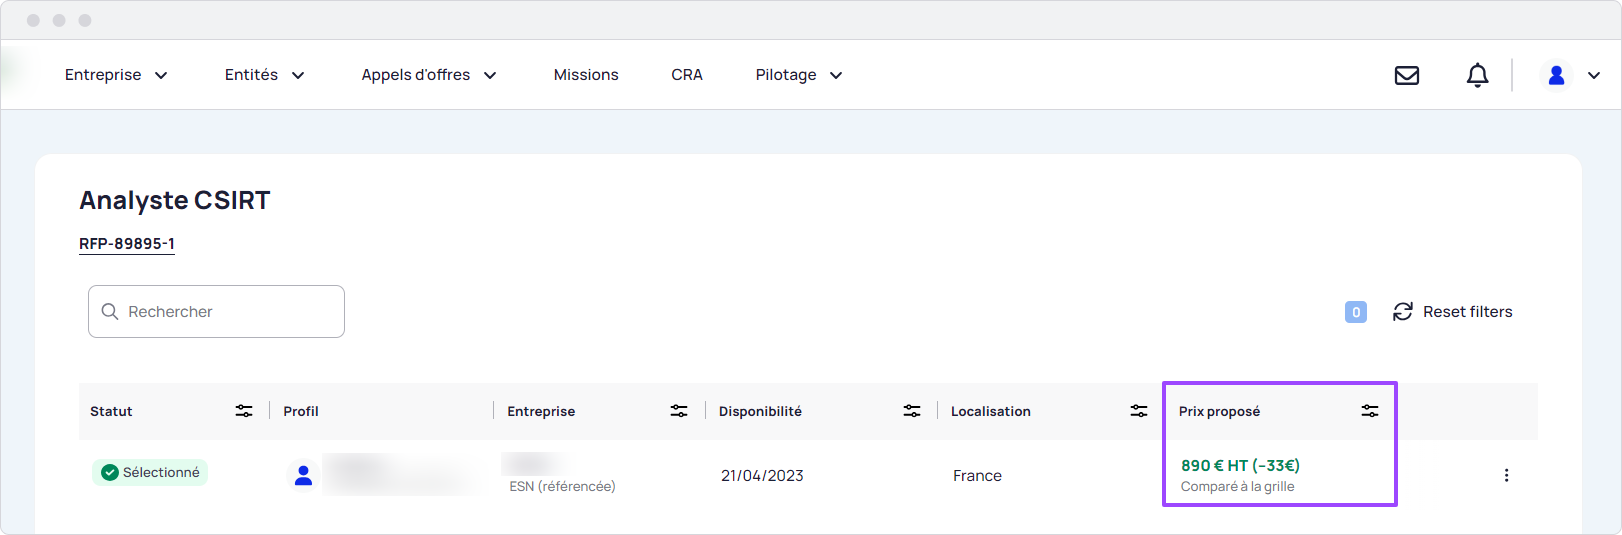
Task: Open the mail envelope icon
Action: tap(1407, 75)
